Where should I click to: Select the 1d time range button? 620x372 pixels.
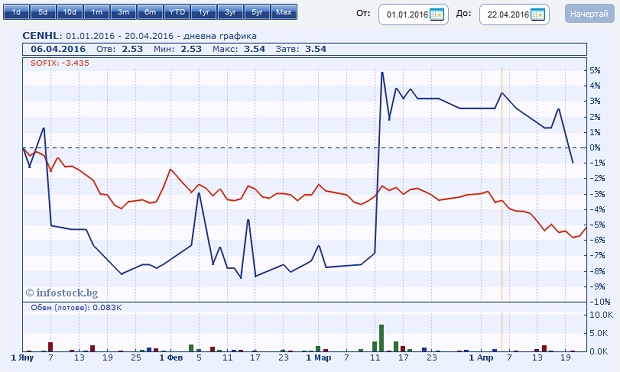coord(16,12)
